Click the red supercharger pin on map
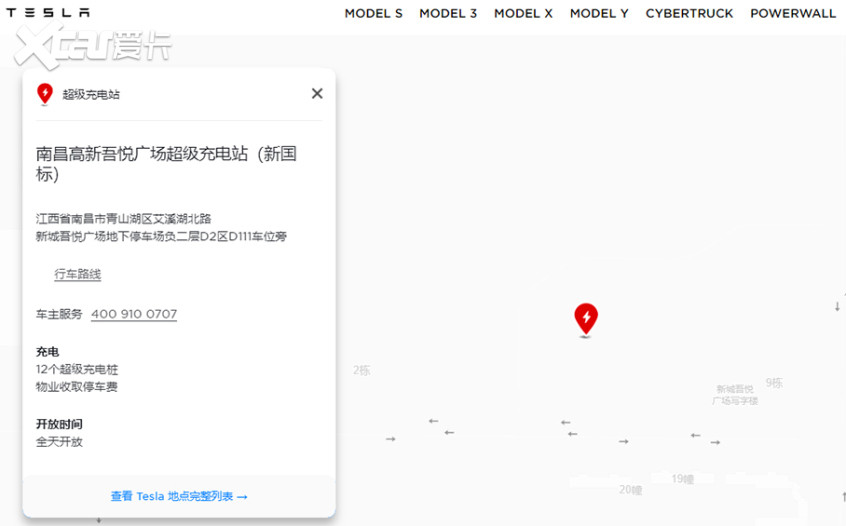The width and height of the screenshot is (846, 526). [586, 319]
